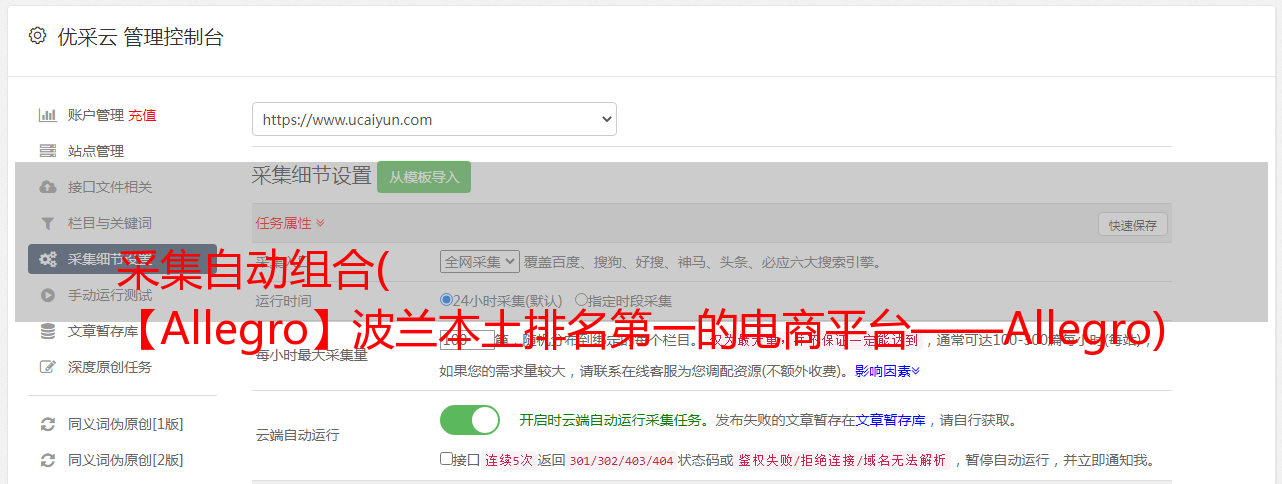Click the 云端自动运行 row label
The width and height of the screenshot is (1282, 484).
click(297, 435)
